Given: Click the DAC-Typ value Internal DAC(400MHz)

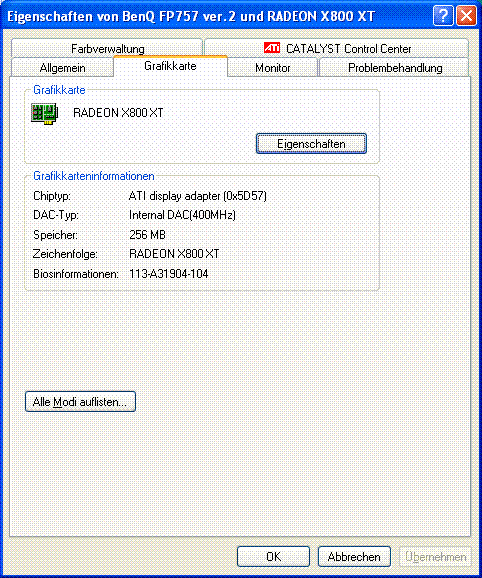Looking at the screenshot, I should coord(182,215).
